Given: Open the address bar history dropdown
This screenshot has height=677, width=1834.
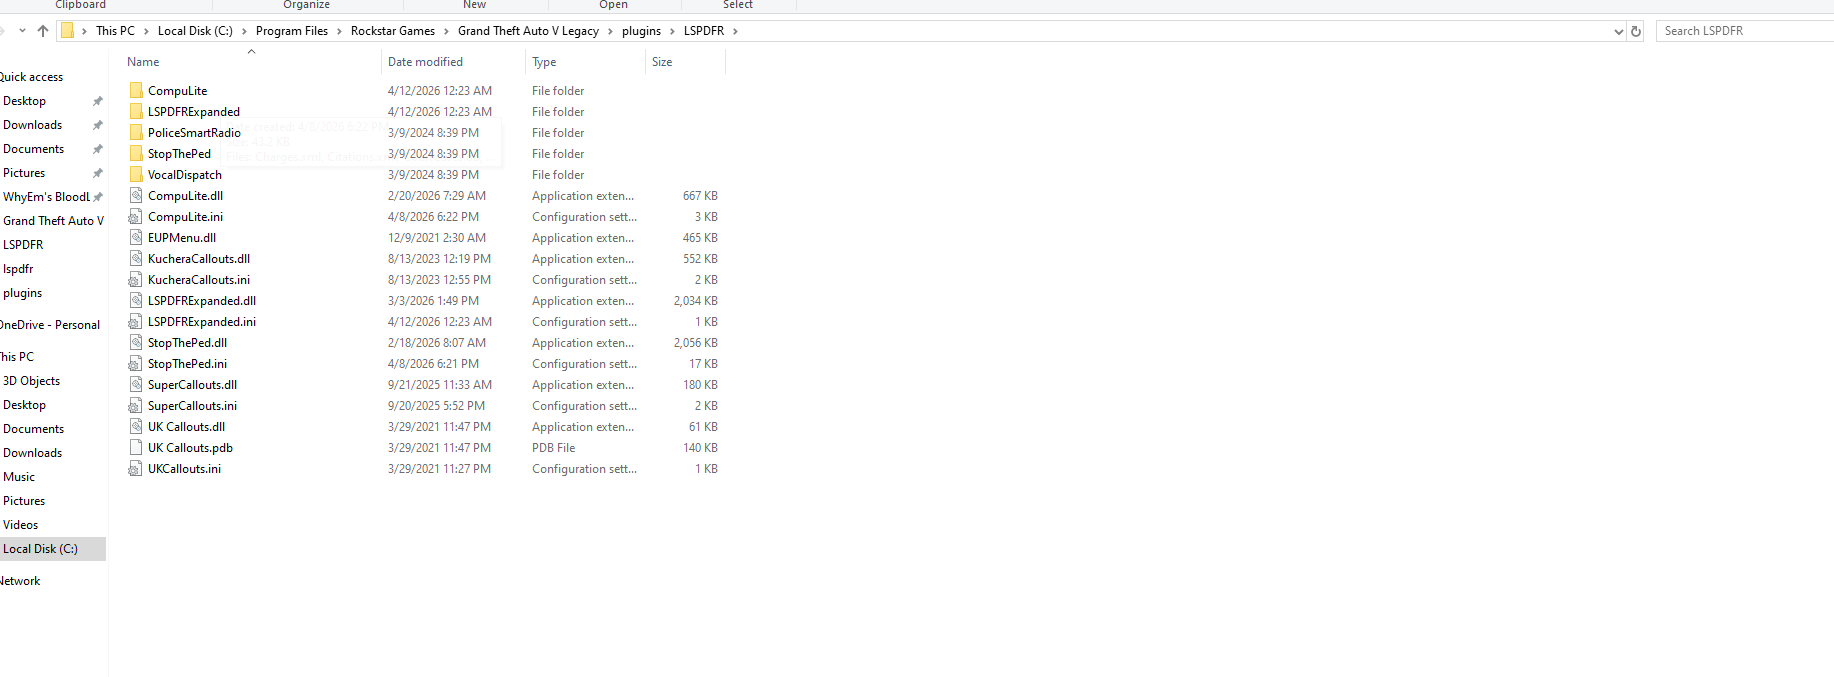Looking at the screenshot, I should [x=1619, y=31].
